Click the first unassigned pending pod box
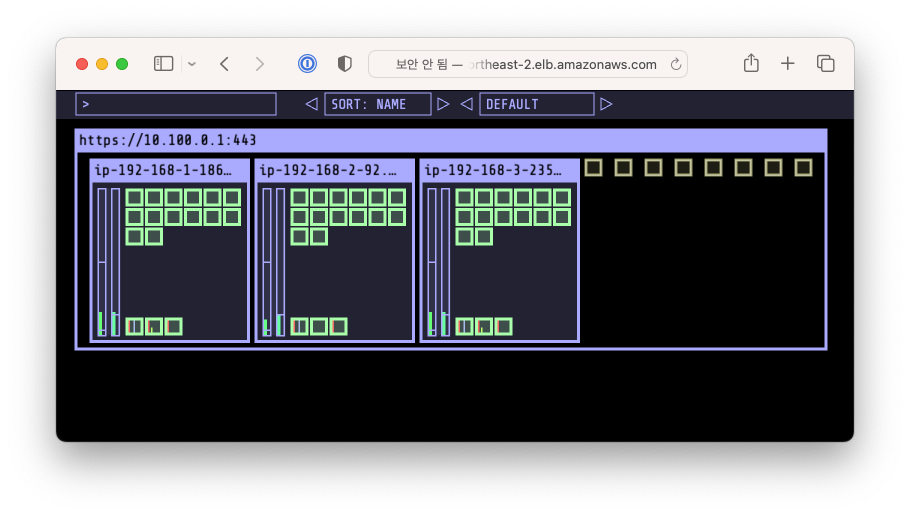The height and width of the screenshot is (516, 910). (593, 168)
